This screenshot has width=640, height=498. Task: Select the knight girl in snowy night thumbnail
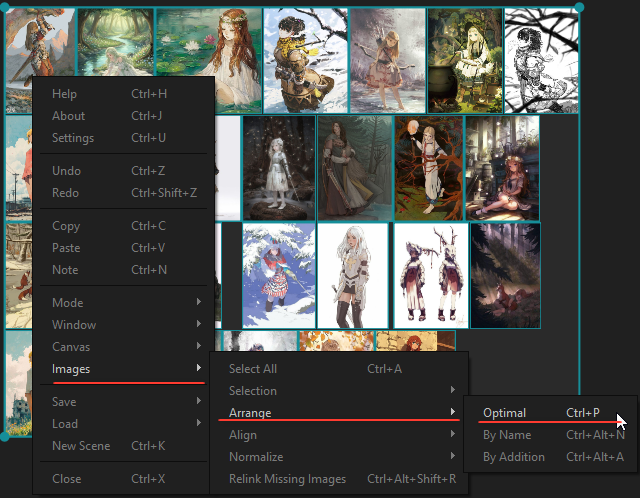click(x=279, y=168)
